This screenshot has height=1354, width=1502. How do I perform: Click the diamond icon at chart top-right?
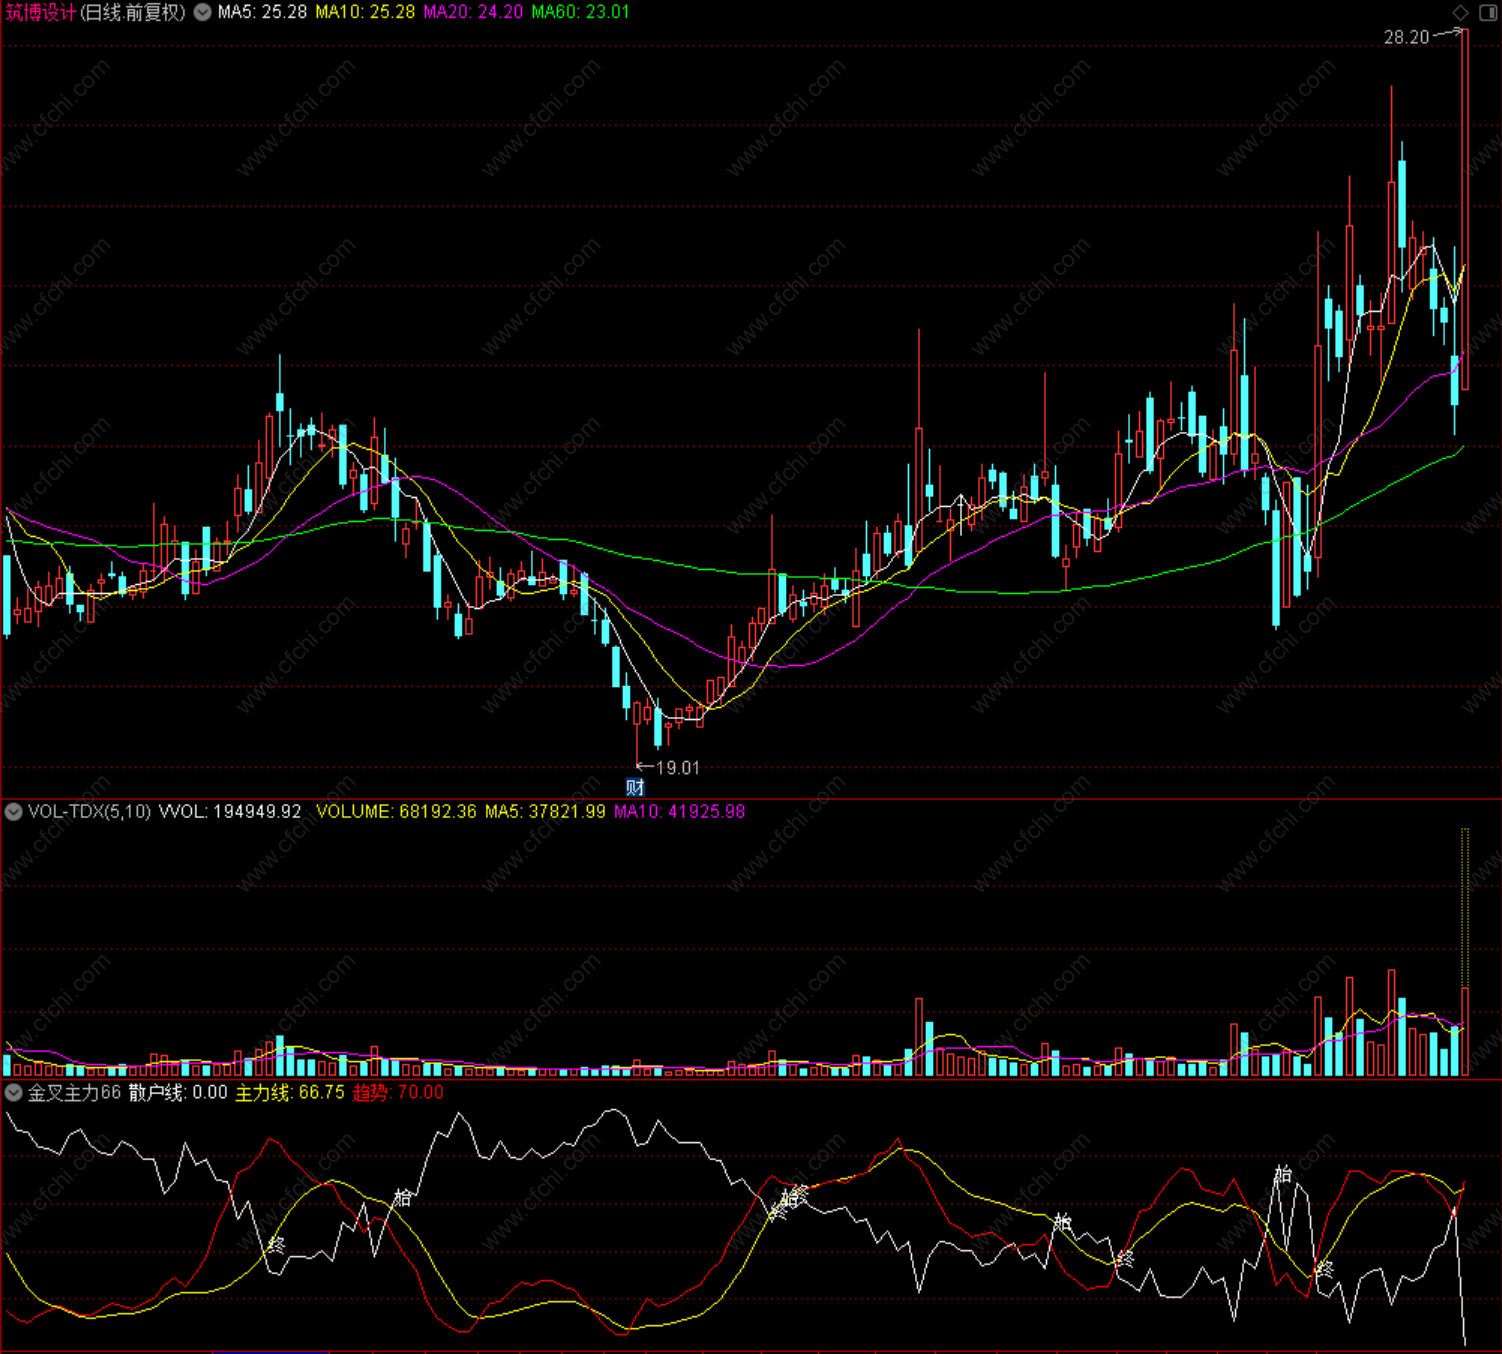click(x=1460, y=12)
